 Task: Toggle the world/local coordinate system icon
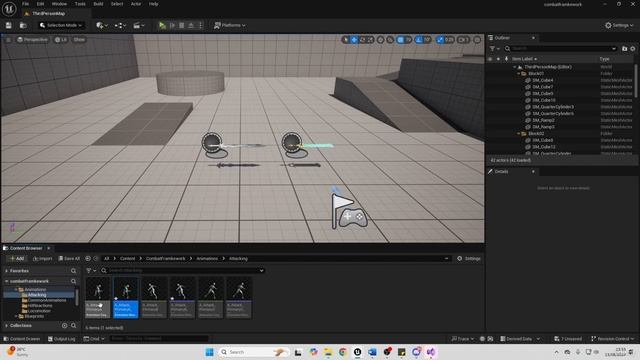[380, 40]
